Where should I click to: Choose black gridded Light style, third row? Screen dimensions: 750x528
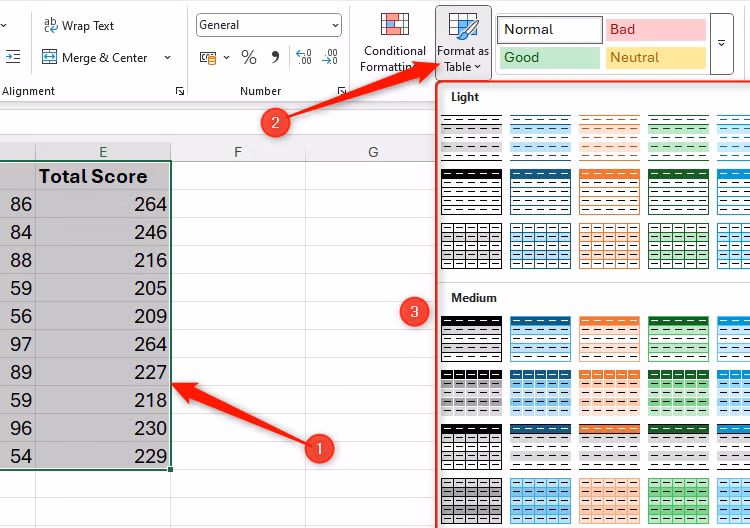click(x=471, y=246)
